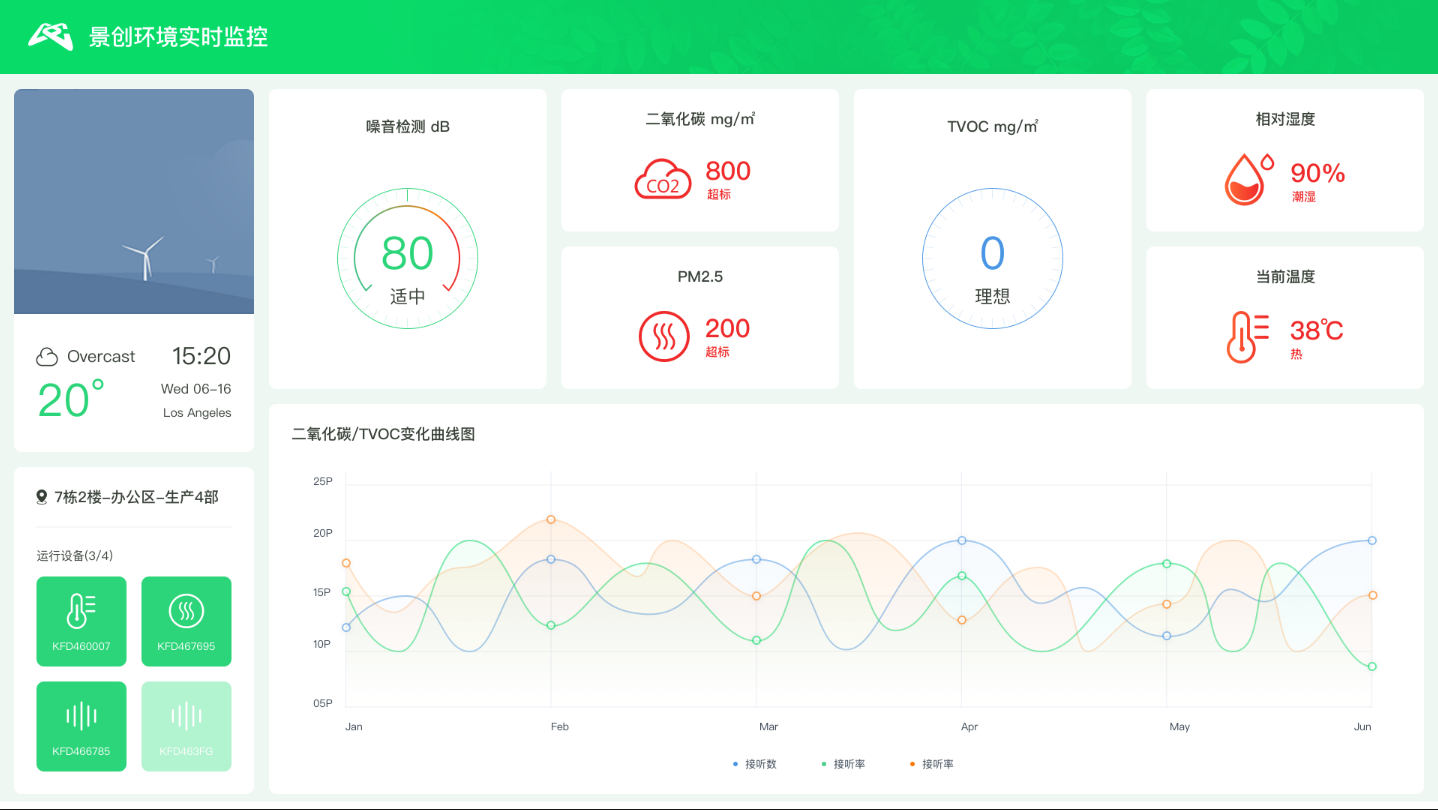Click the Overcast cloud weather icon

click(x=47, y=357)
